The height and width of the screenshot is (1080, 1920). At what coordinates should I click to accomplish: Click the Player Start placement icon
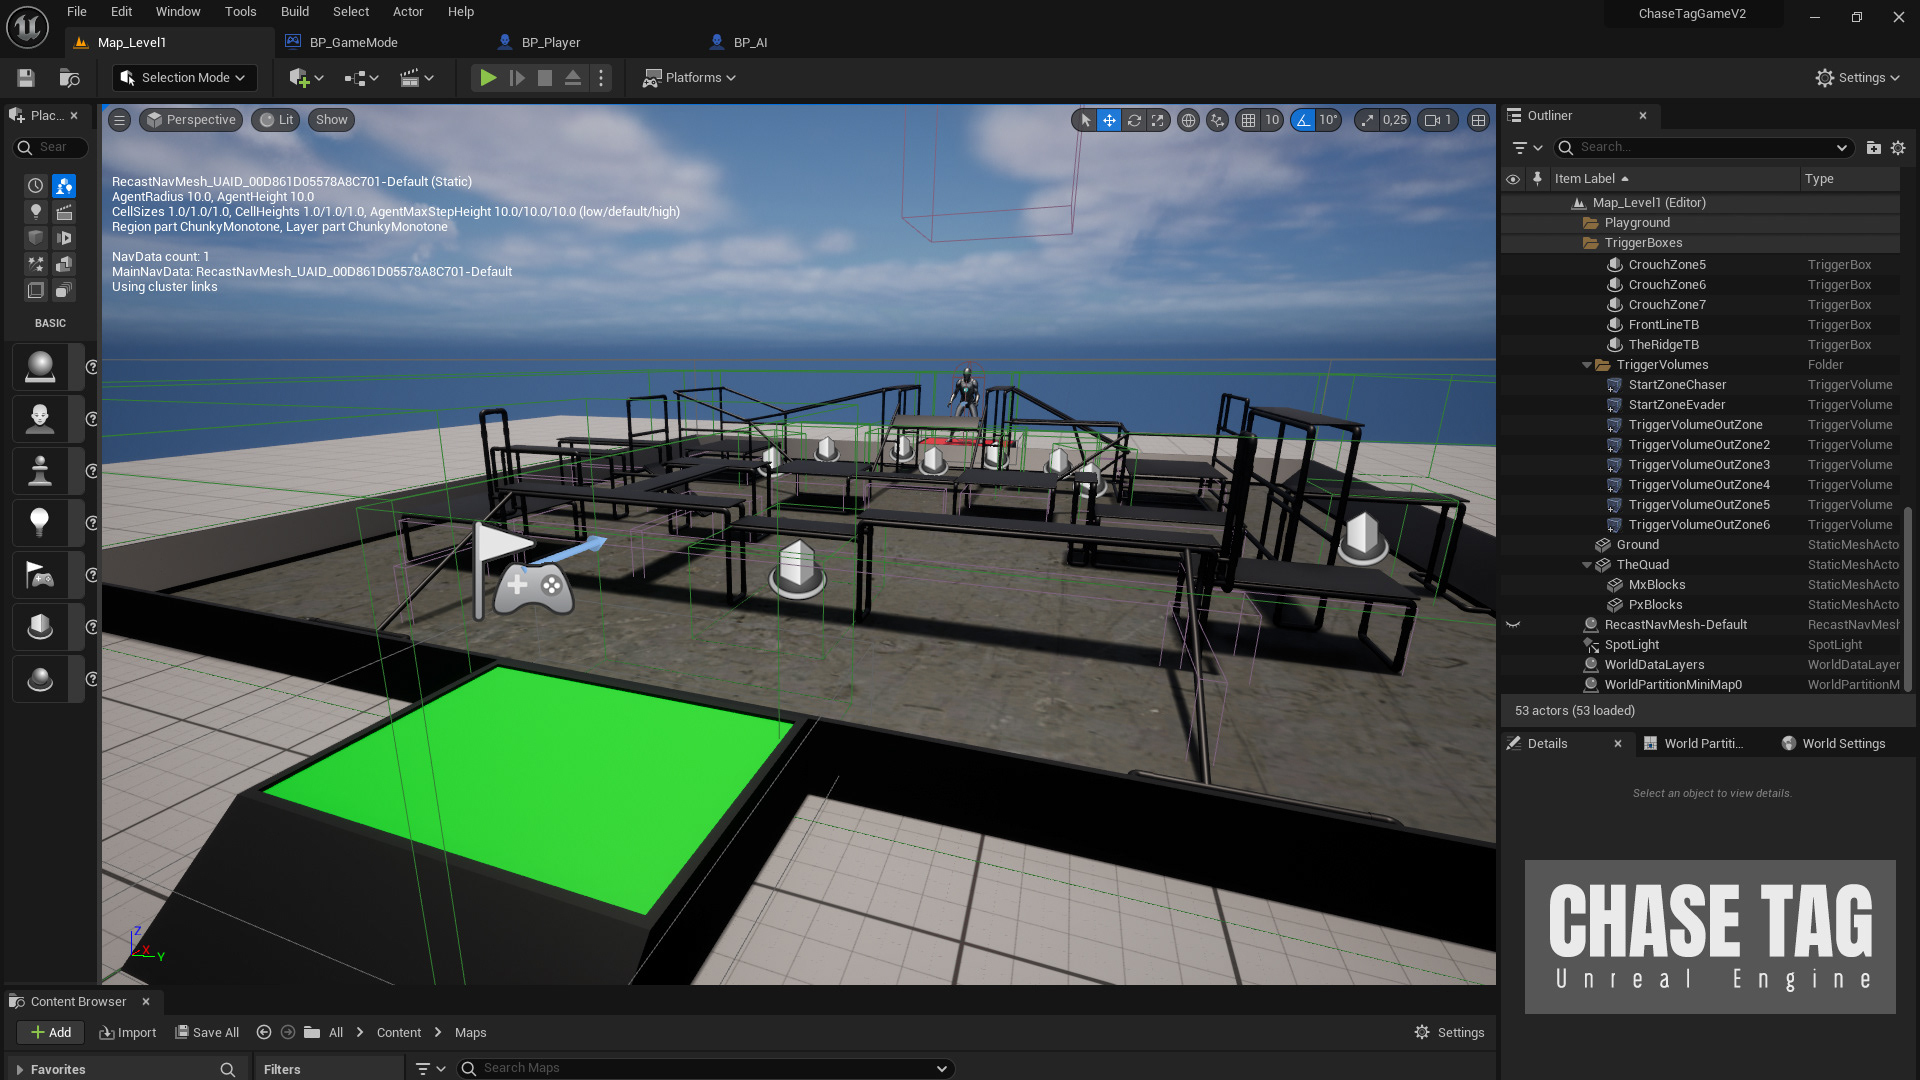pyautogui.click(x=40, y=575)
